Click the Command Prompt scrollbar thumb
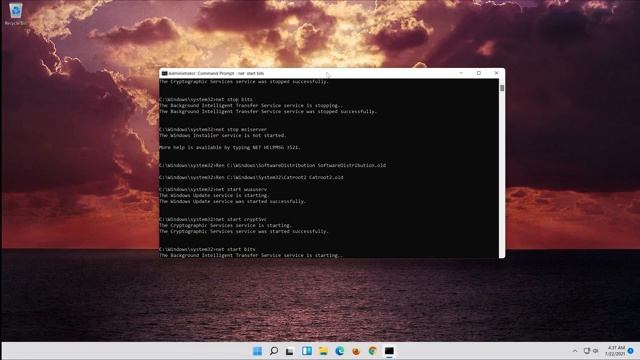This screenshot has height=360, width=640. (x=502, y=88)
